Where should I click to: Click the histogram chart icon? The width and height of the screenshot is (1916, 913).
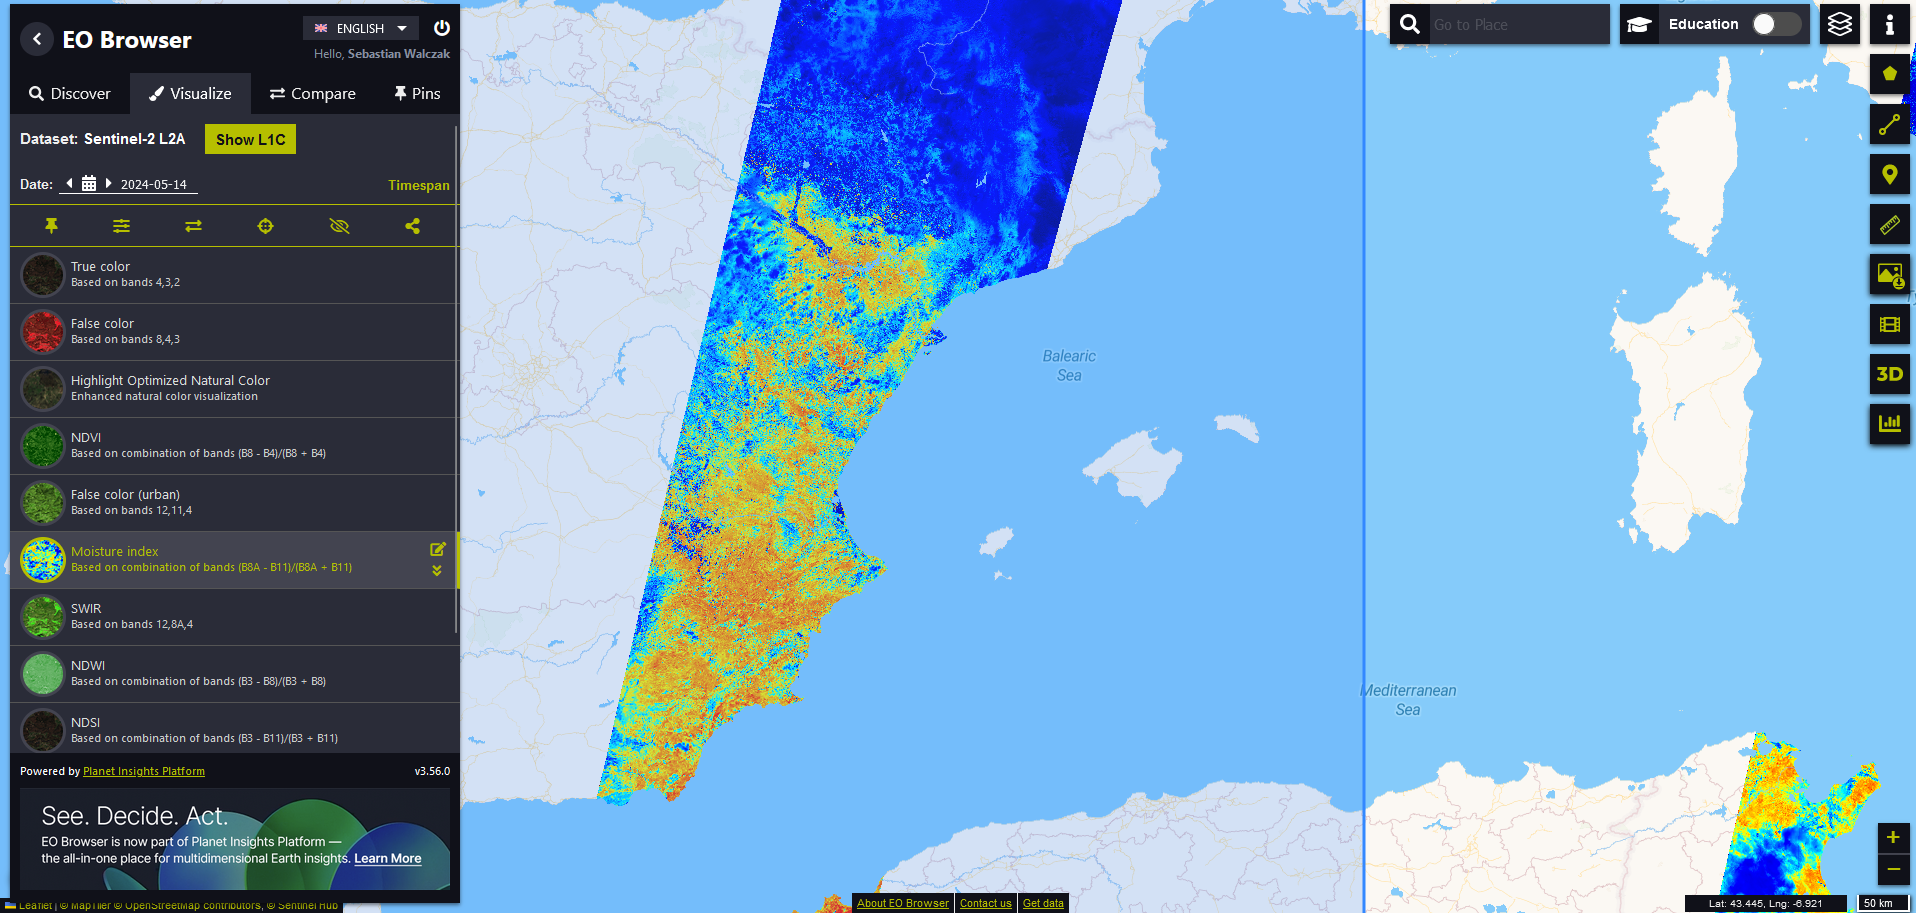1889,424
